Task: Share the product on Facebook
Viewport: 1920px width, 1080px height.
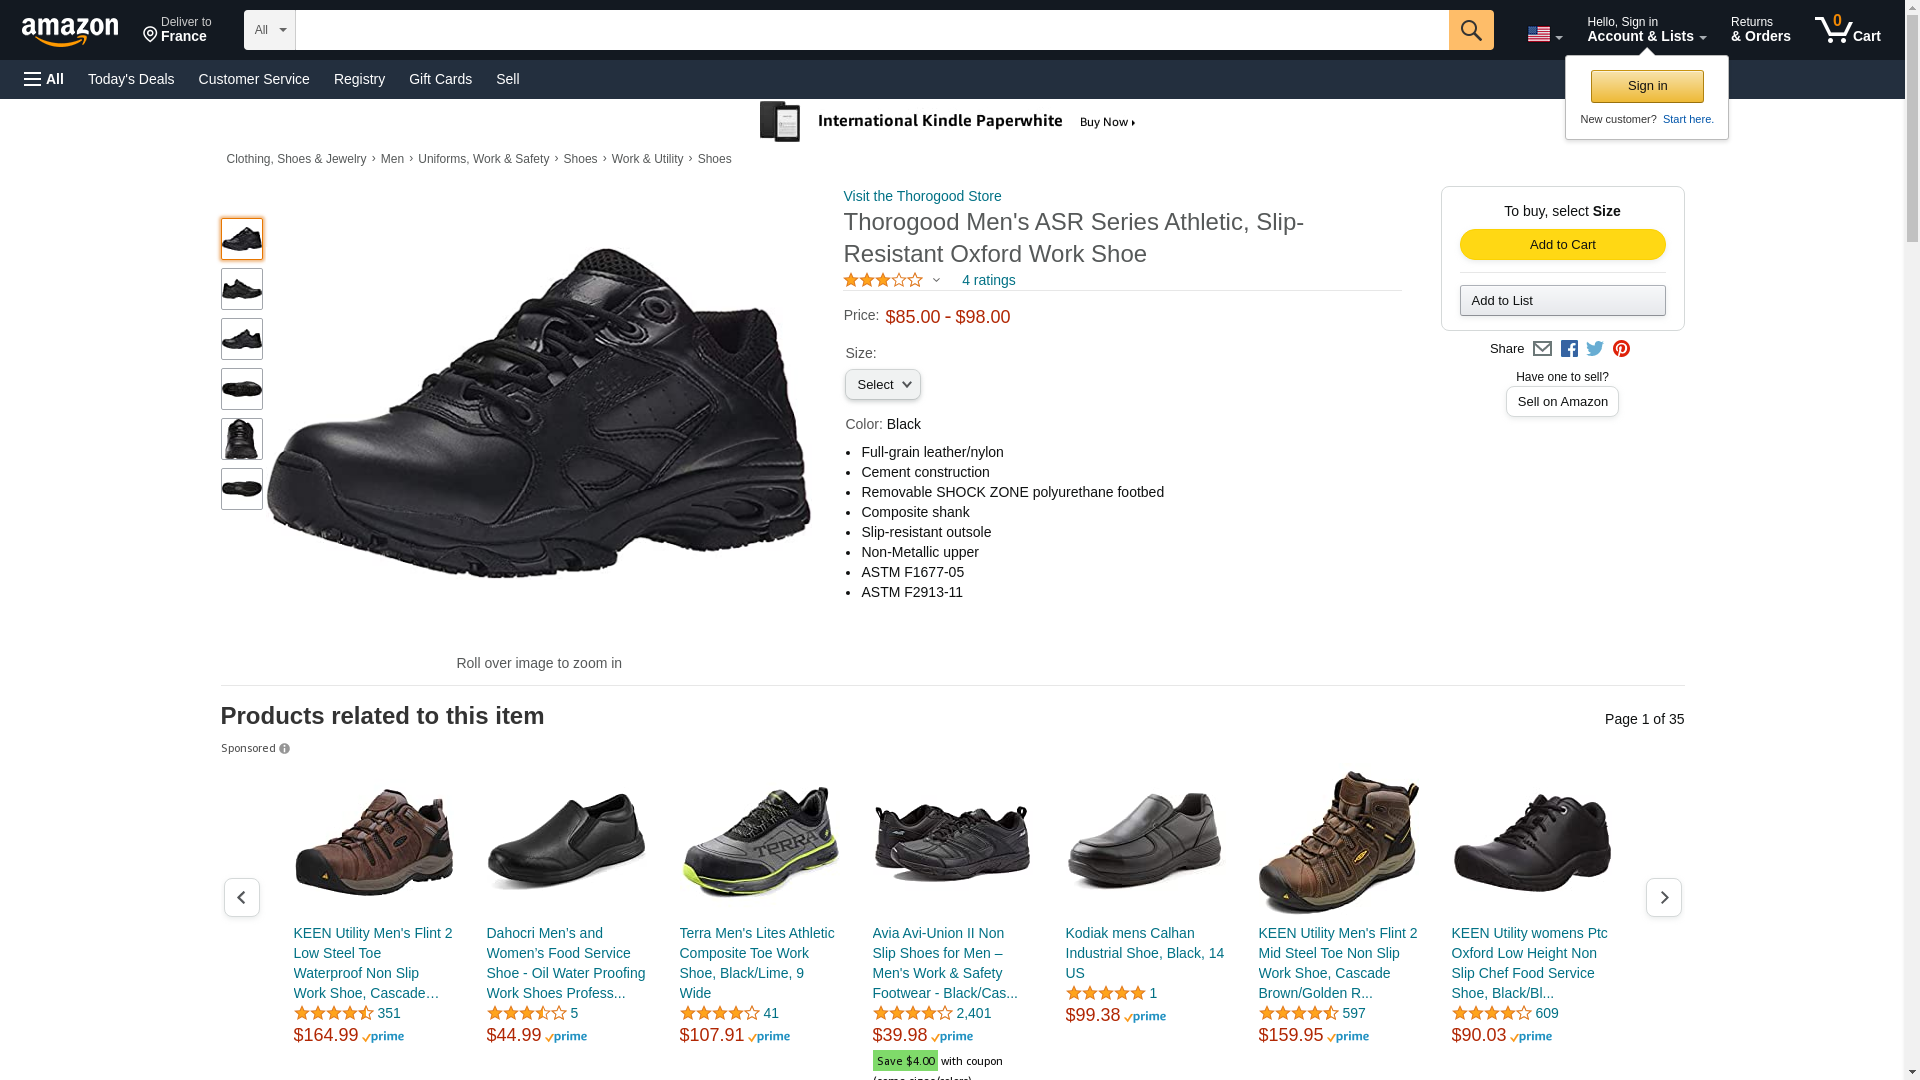Action: click(1569, 349)
